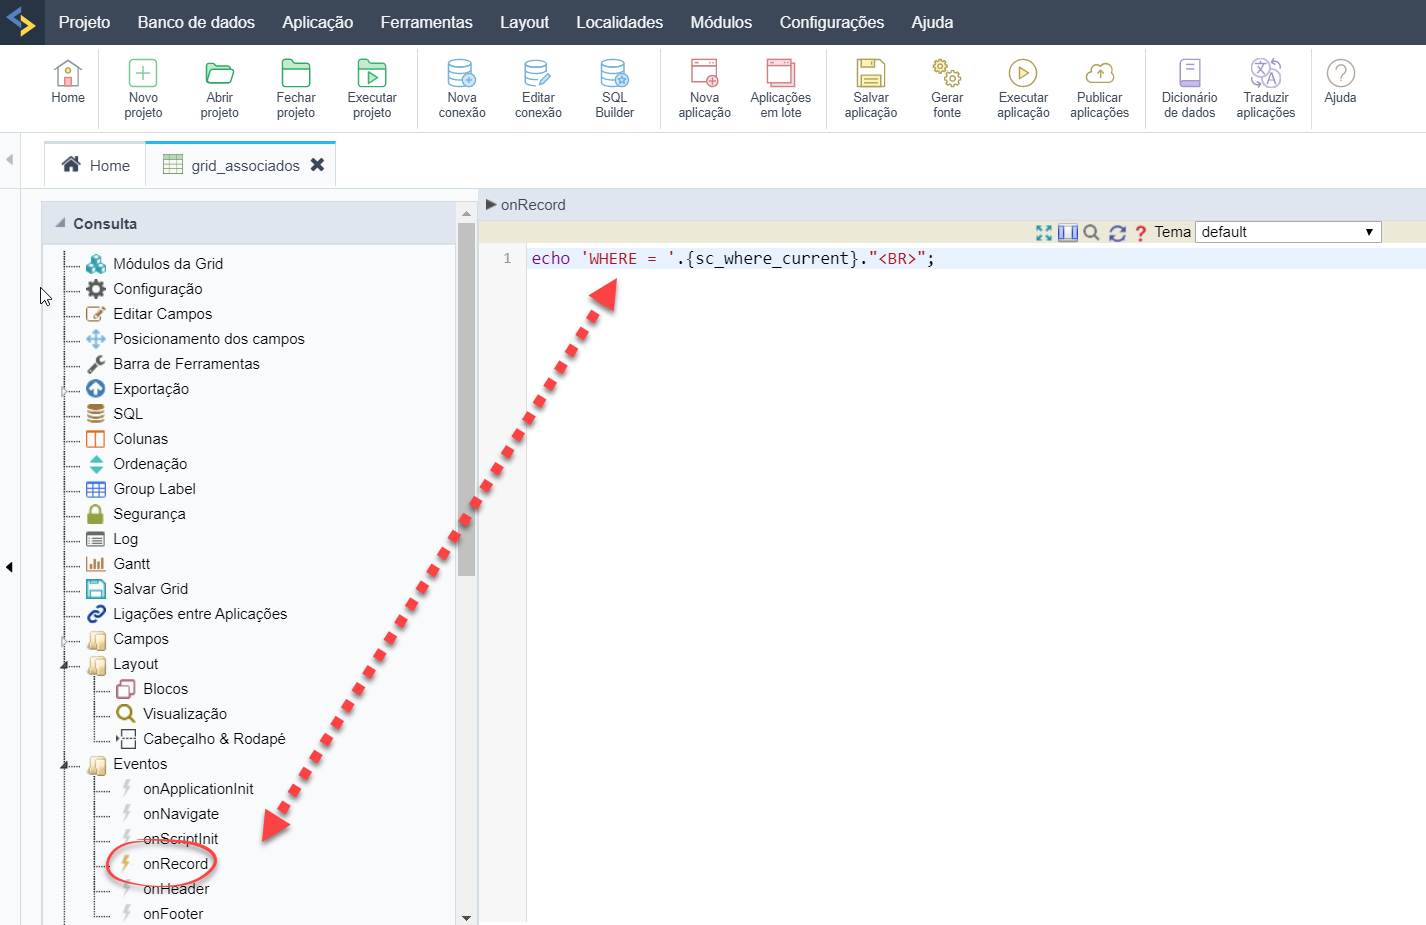Click the Scriptcase logo icon
1426x925 pixels.
click(x=21, y=21)
